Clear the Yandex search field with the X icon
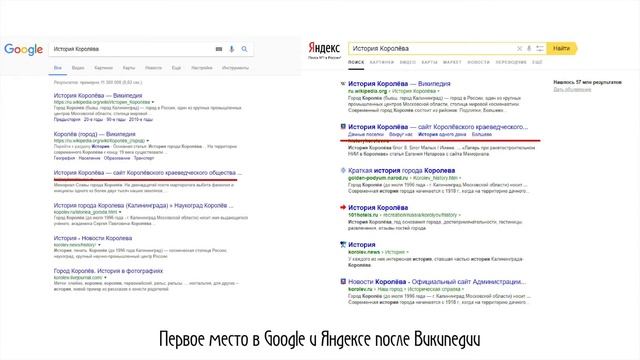640x360 pixels. point(519,48)
